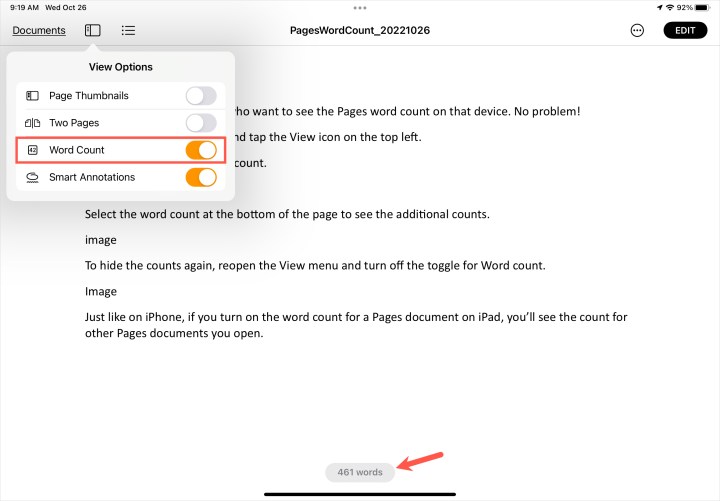
Task: Turn on the Page Thumbnails switch
Action: (201, 96)
